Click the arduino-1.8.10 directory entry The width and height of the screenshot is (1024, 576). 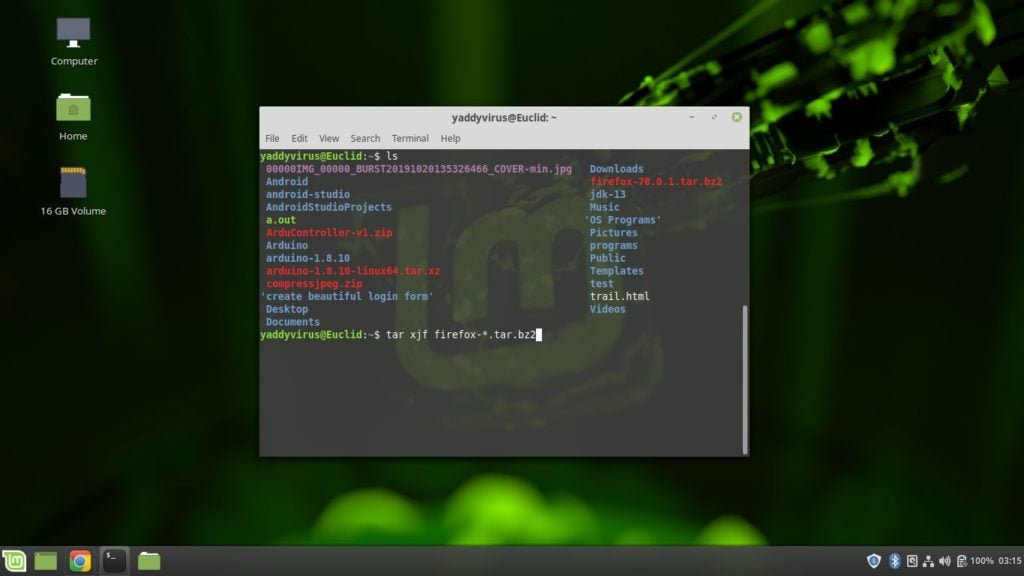pyautogui.click(x=308, y=258)
